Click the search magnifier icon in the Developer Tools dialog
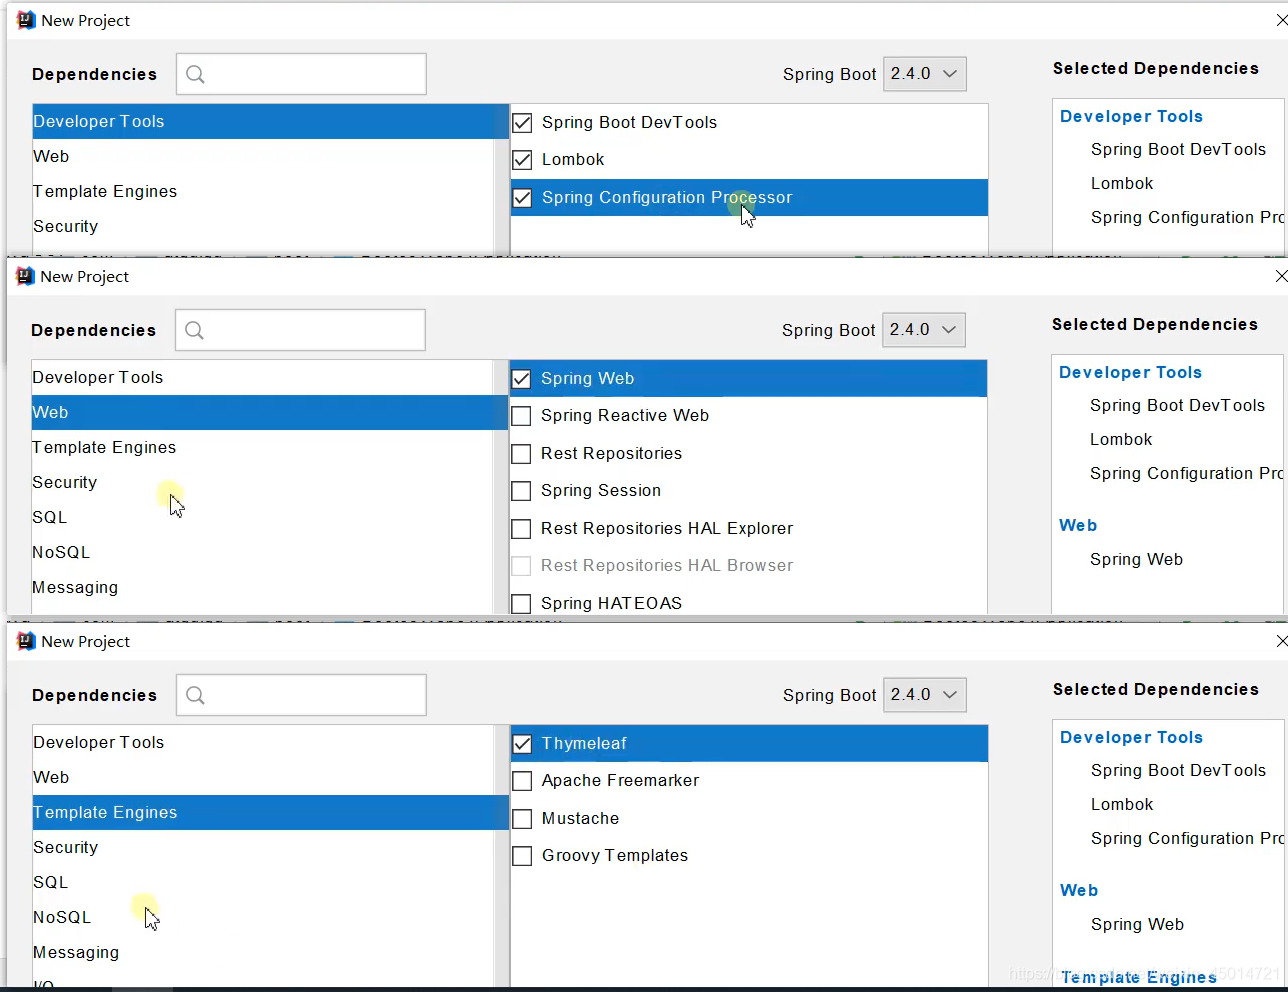This screenshot has height=992, width=1288. click(196, 74)
